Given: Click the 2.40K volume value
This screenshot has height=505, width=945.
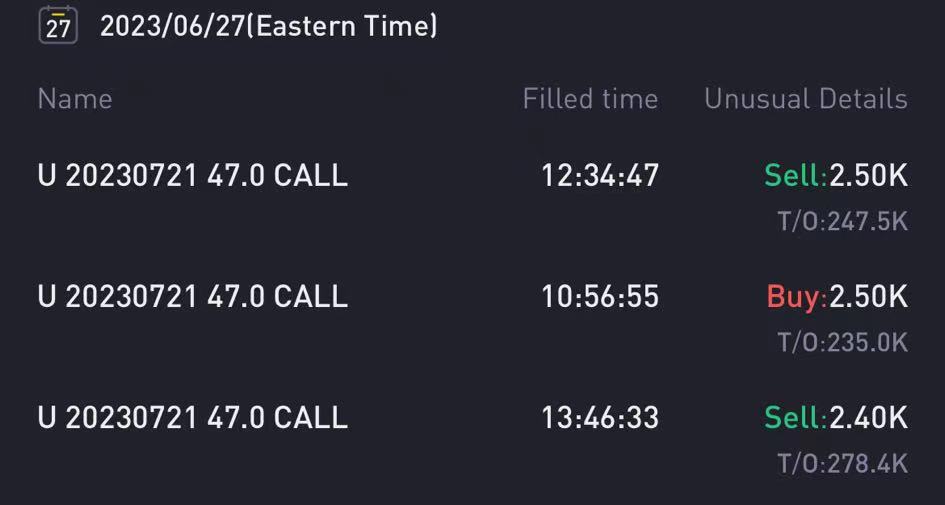Looking at the screenshot, I should (x=868, y=417).
